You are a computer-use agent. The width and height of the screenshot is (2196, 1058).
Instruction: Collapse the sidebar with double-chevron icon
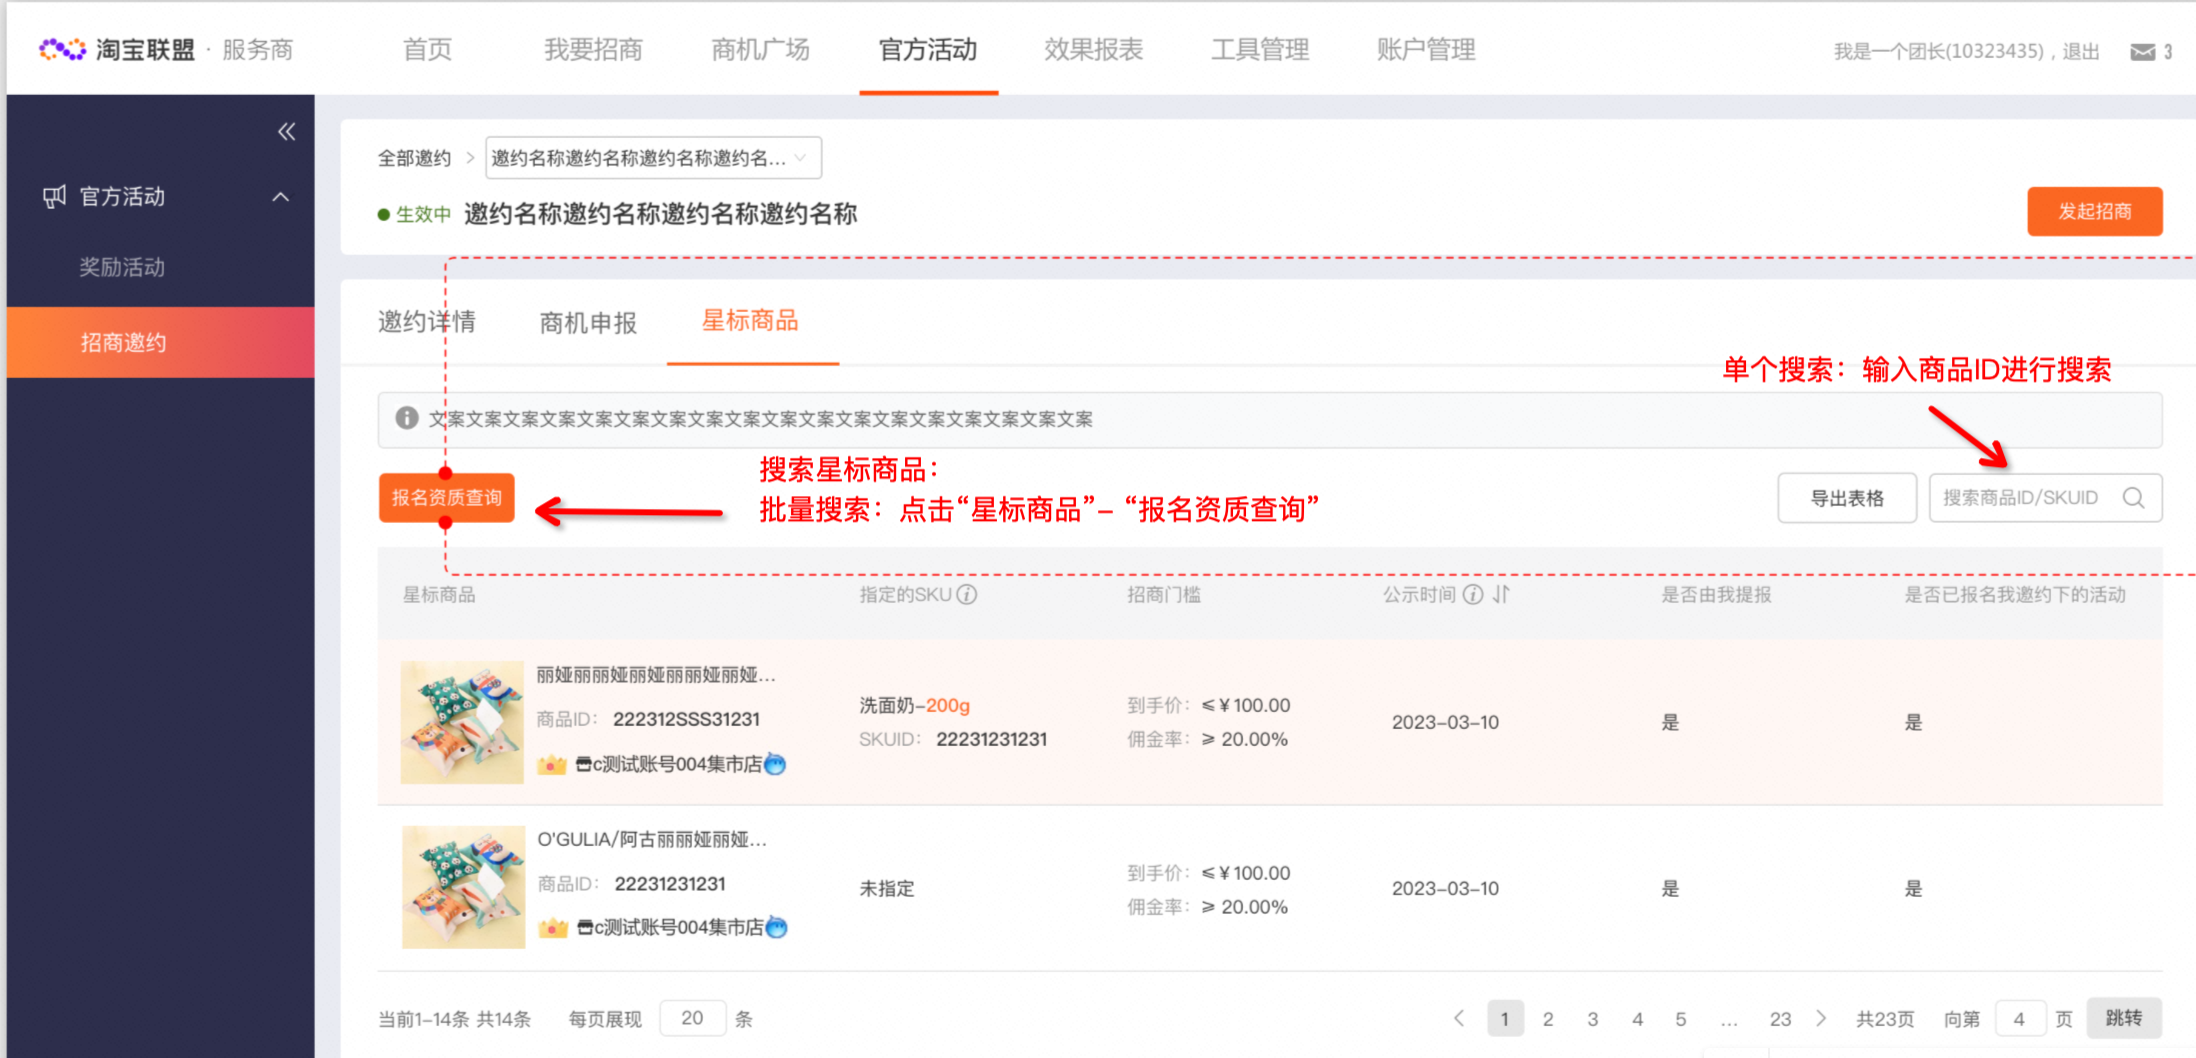287,131
